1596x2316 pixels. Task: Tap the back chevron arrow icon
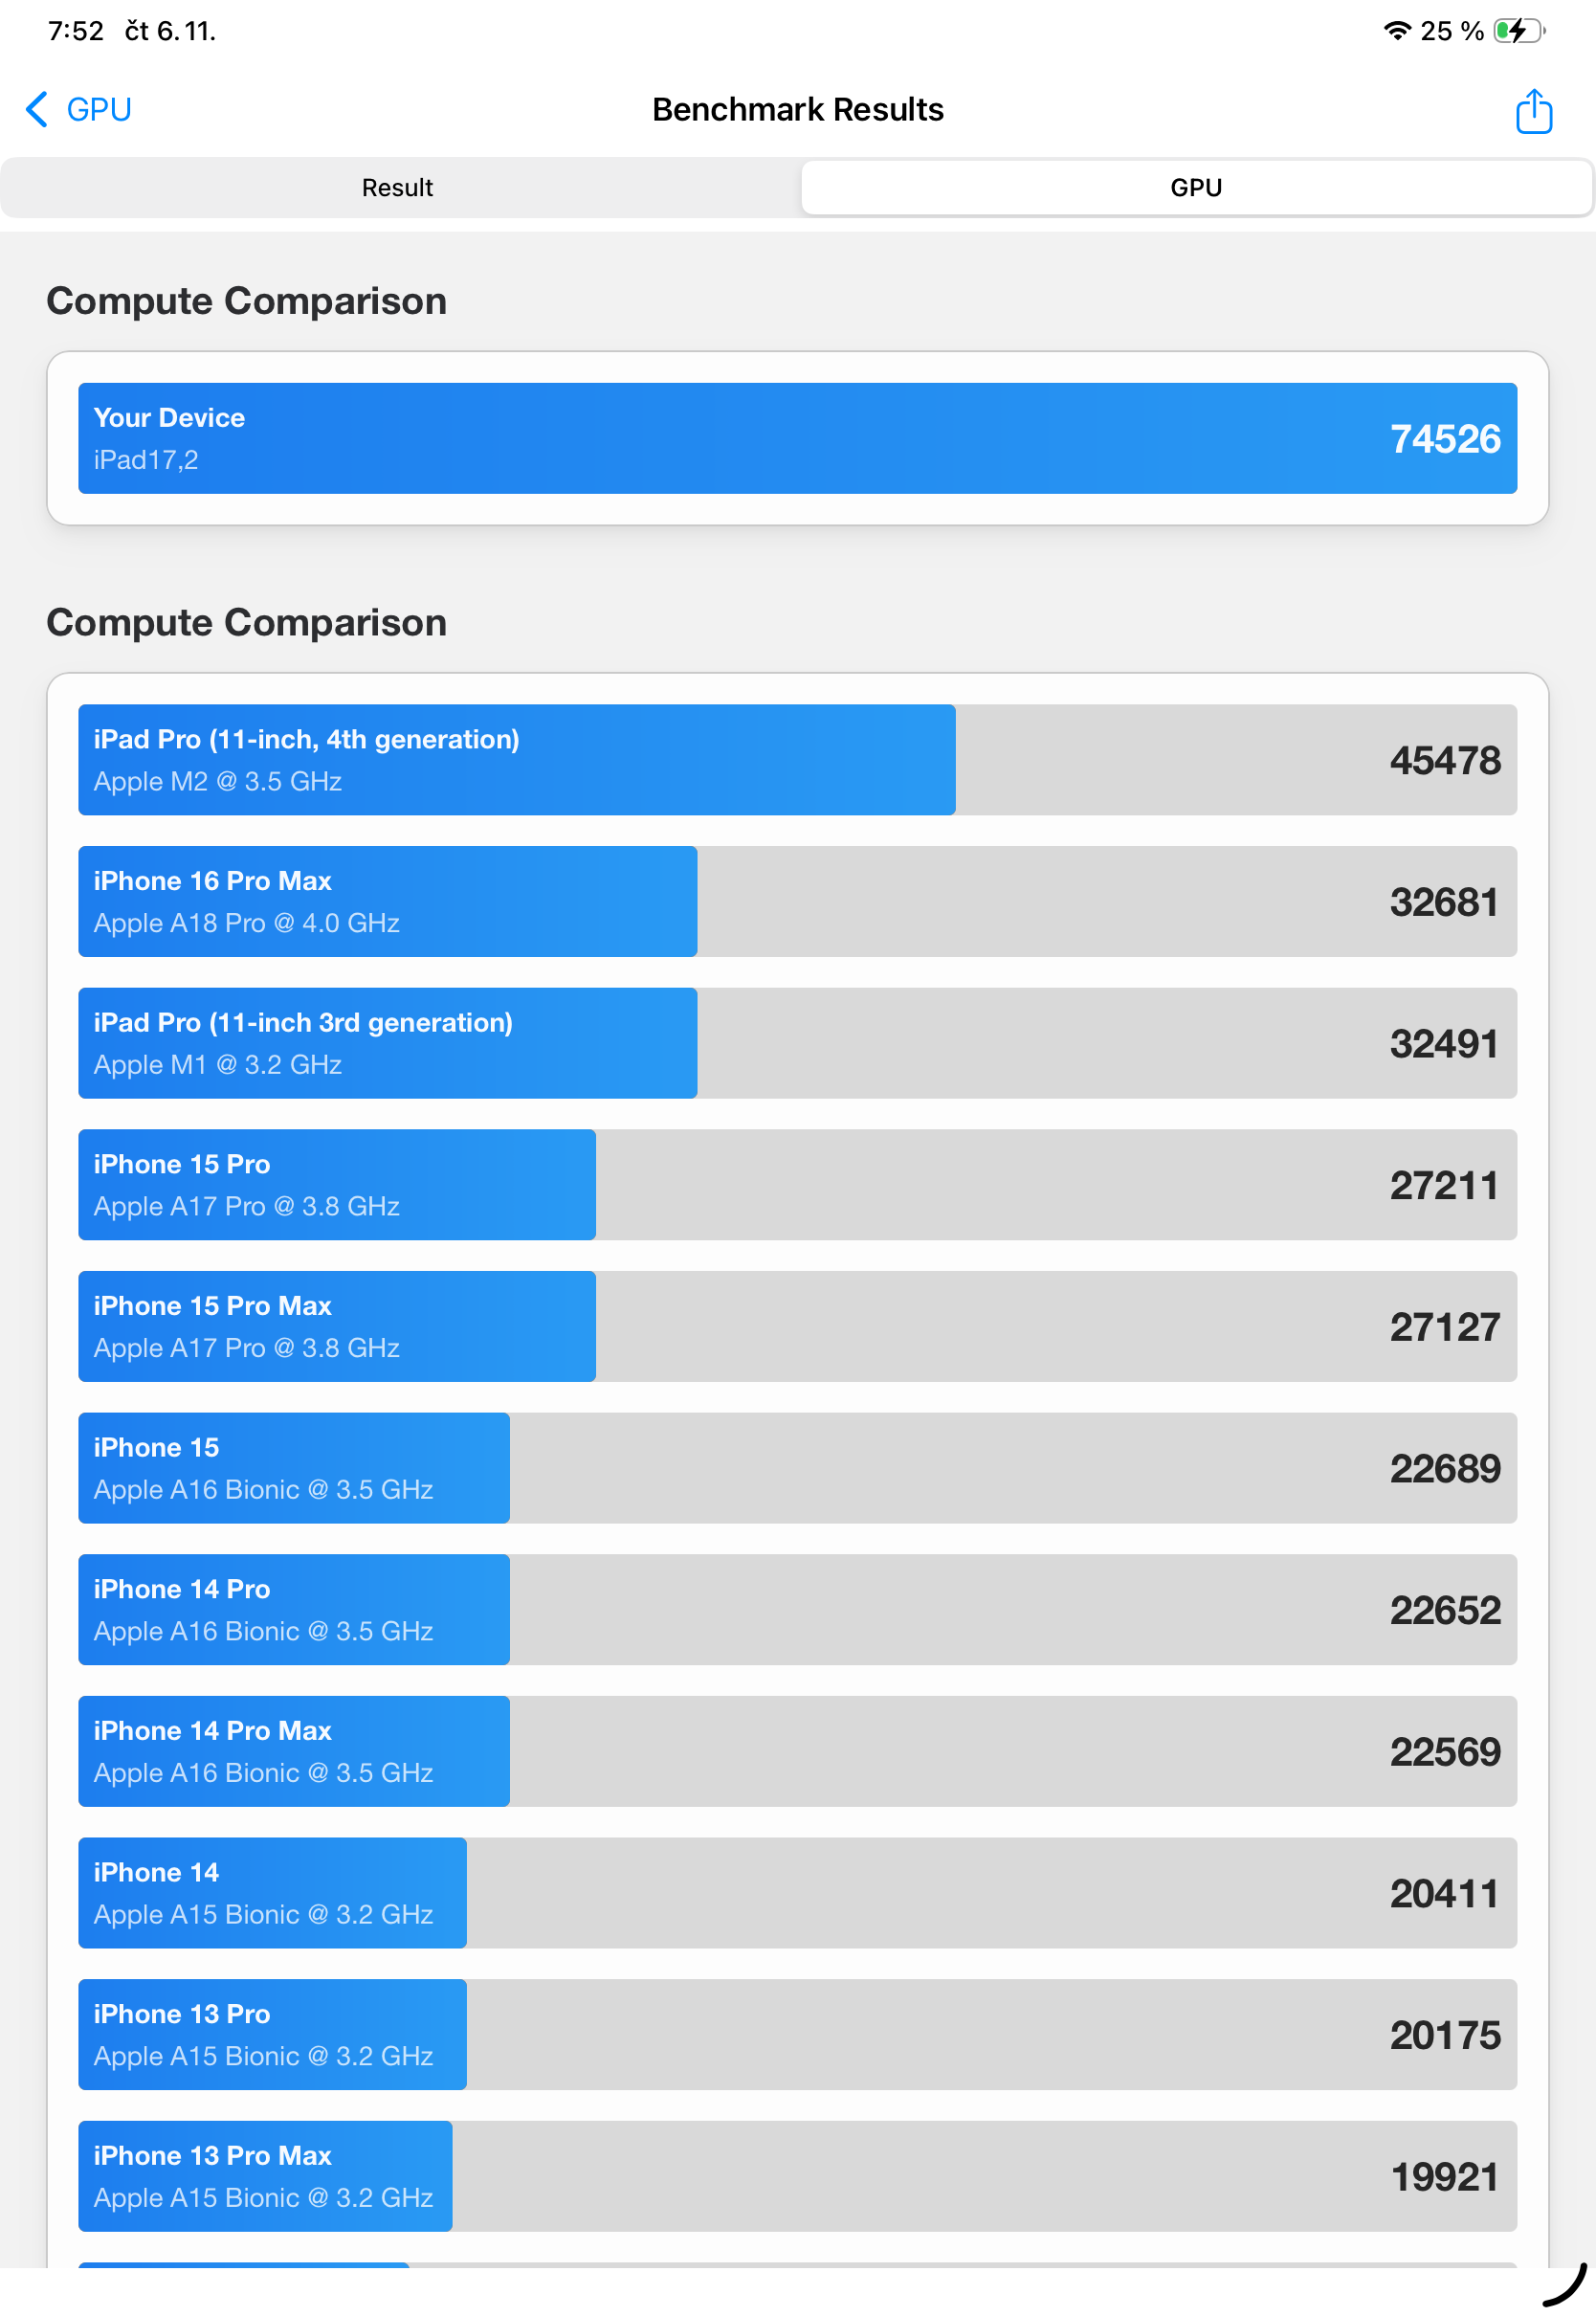[37, 109]
